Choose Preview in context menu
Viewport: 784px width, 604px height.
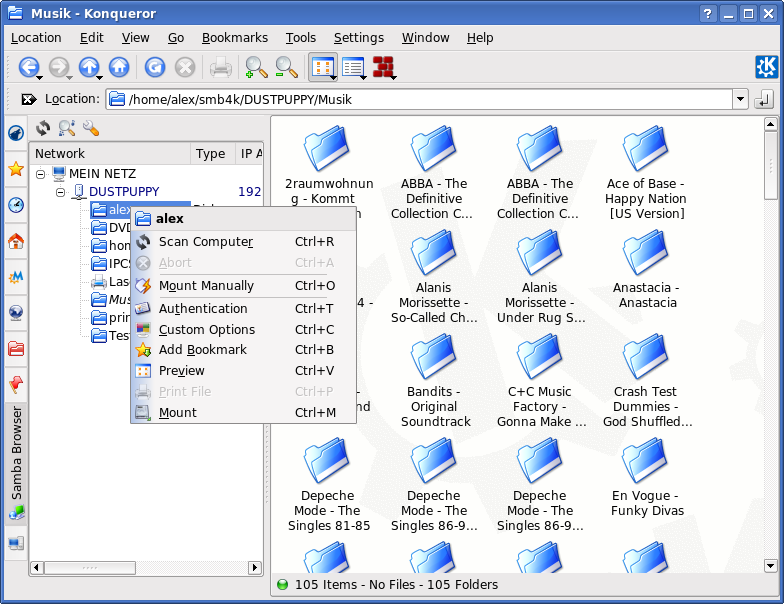pyautogui.click(x=244, y=370)
